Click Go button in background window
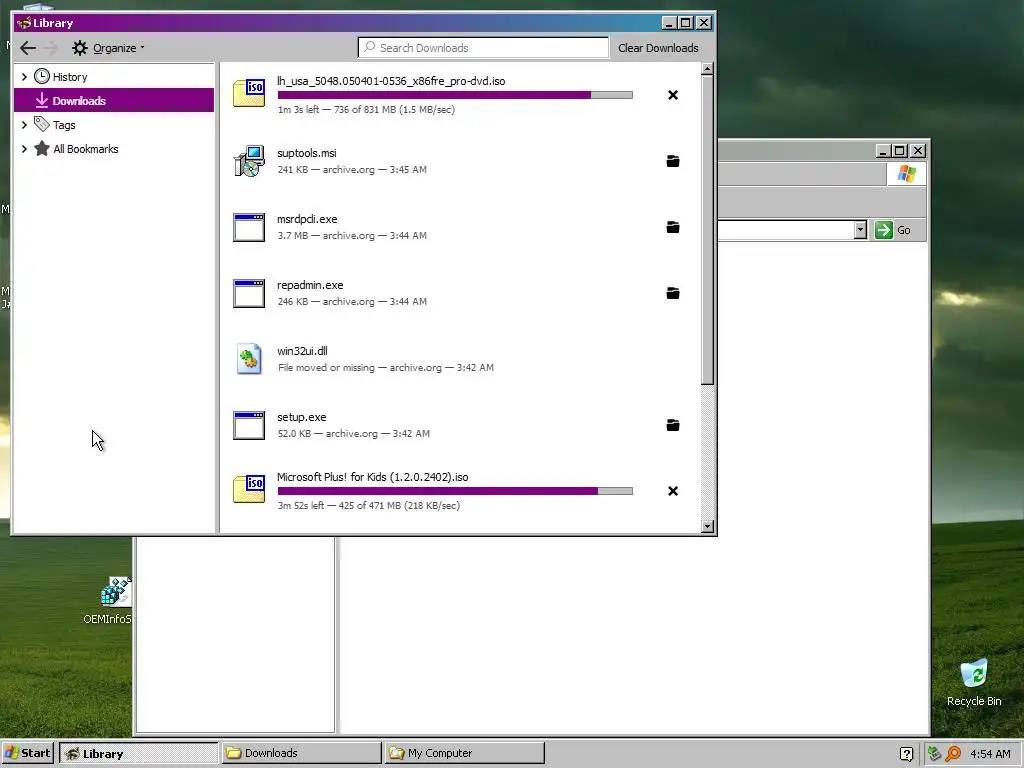Viewport: 1024px width, 768px height. point(893,230)
